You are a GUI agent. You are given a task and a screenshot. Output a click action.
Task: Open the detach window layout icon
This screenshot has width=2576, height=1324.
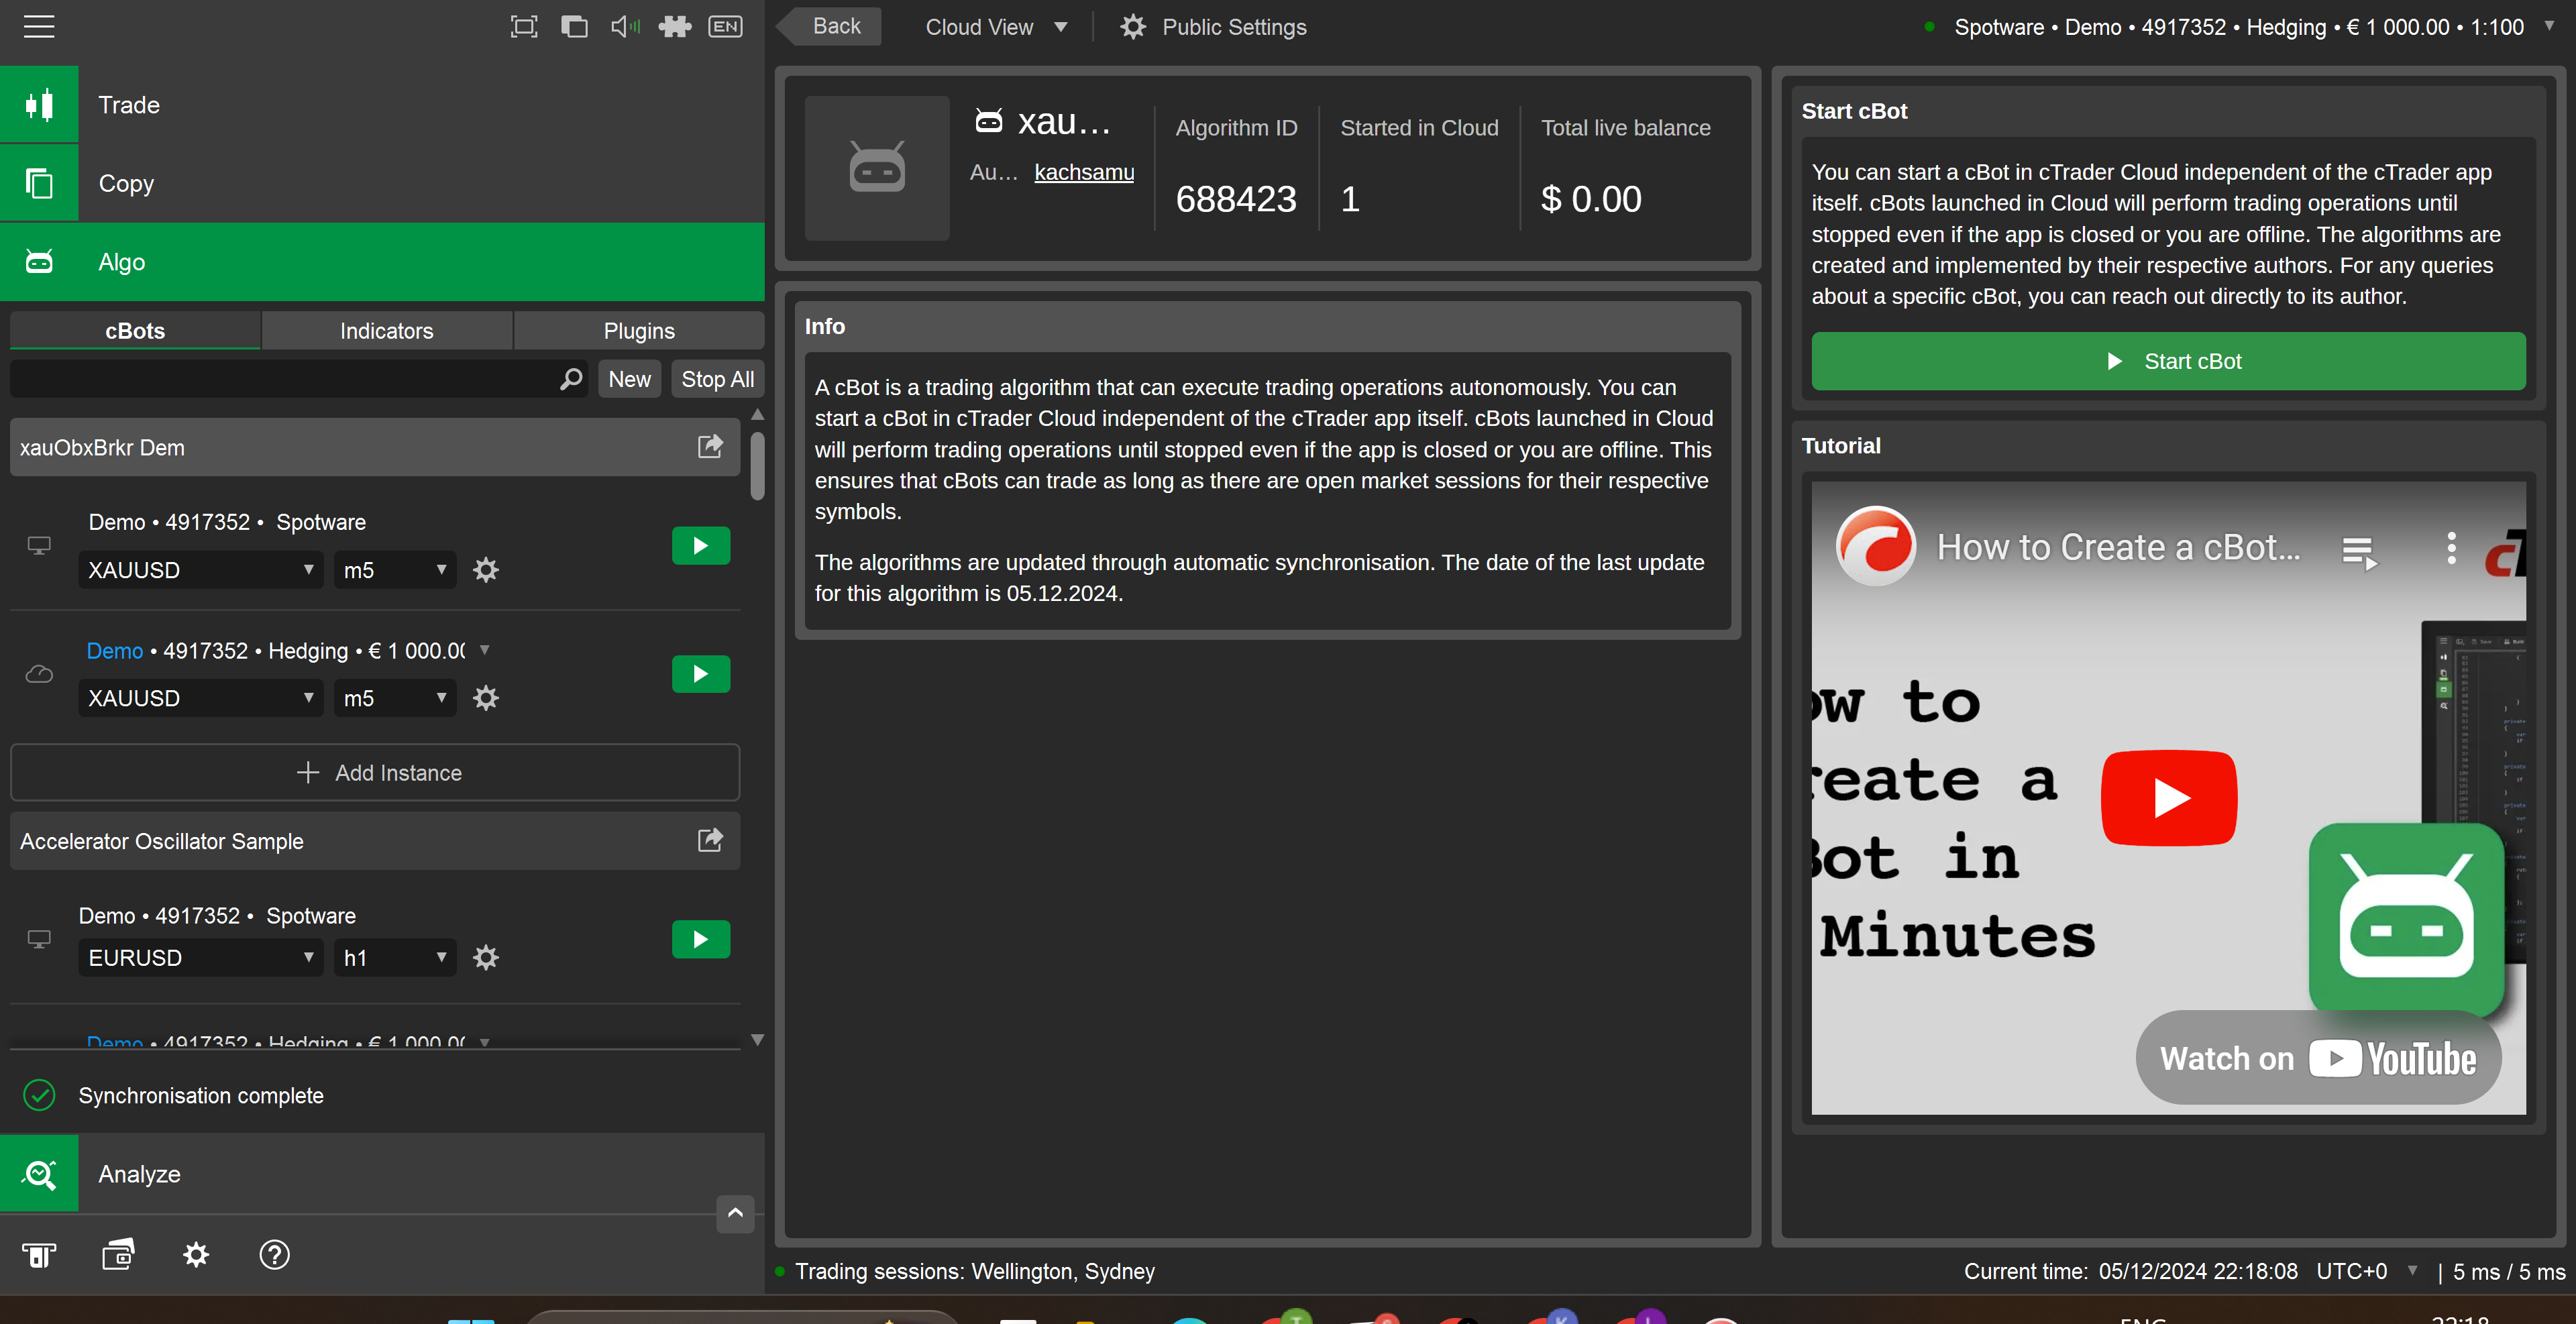[574, 27]
